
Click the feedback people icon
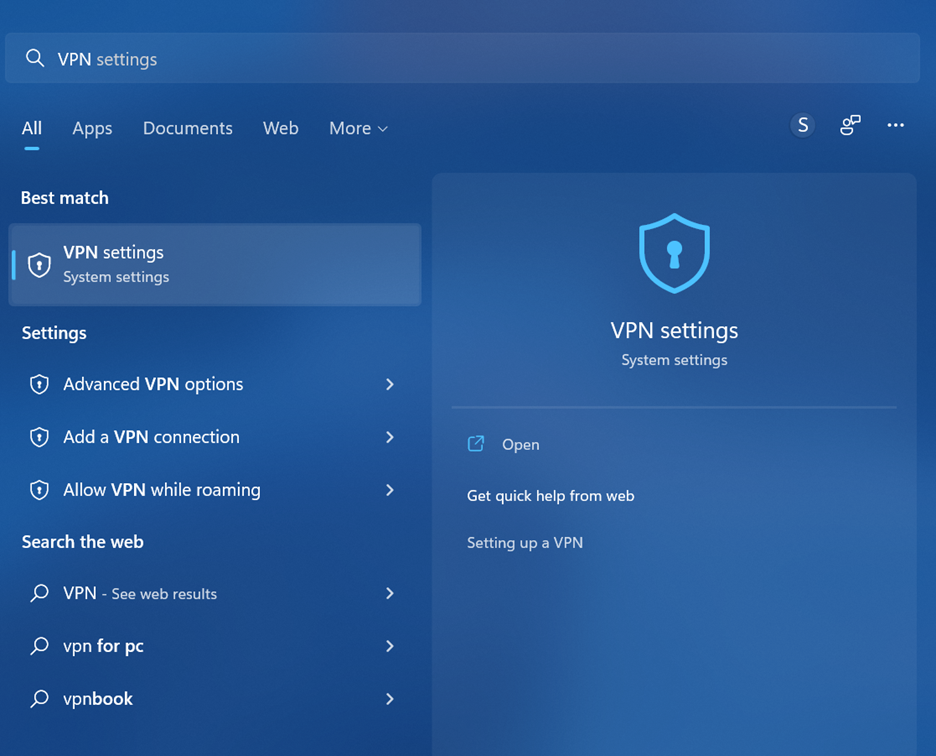pyautogui.click(x=850, y=125)
